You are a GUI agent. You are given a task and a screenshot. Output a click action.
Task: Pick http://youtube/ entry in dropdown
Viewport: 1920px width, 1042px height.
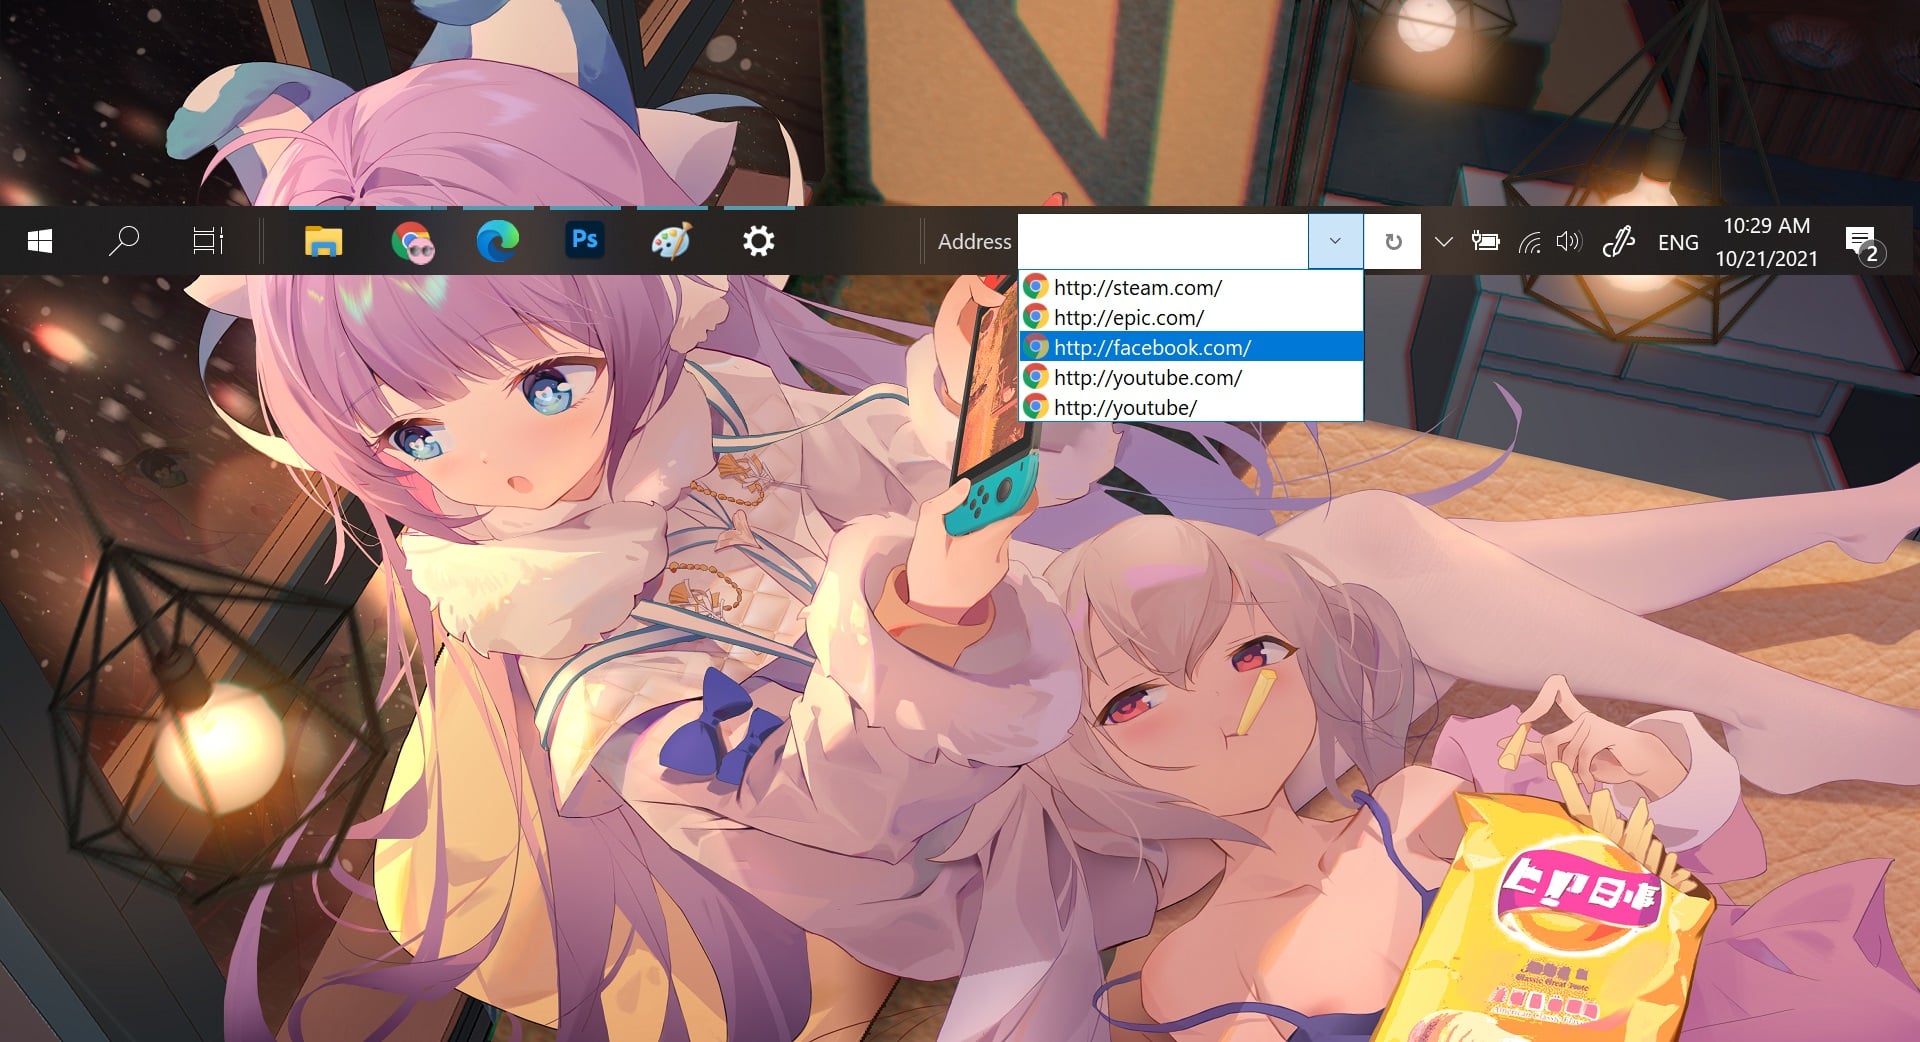pyautogui.click(x=1191, y=407)
